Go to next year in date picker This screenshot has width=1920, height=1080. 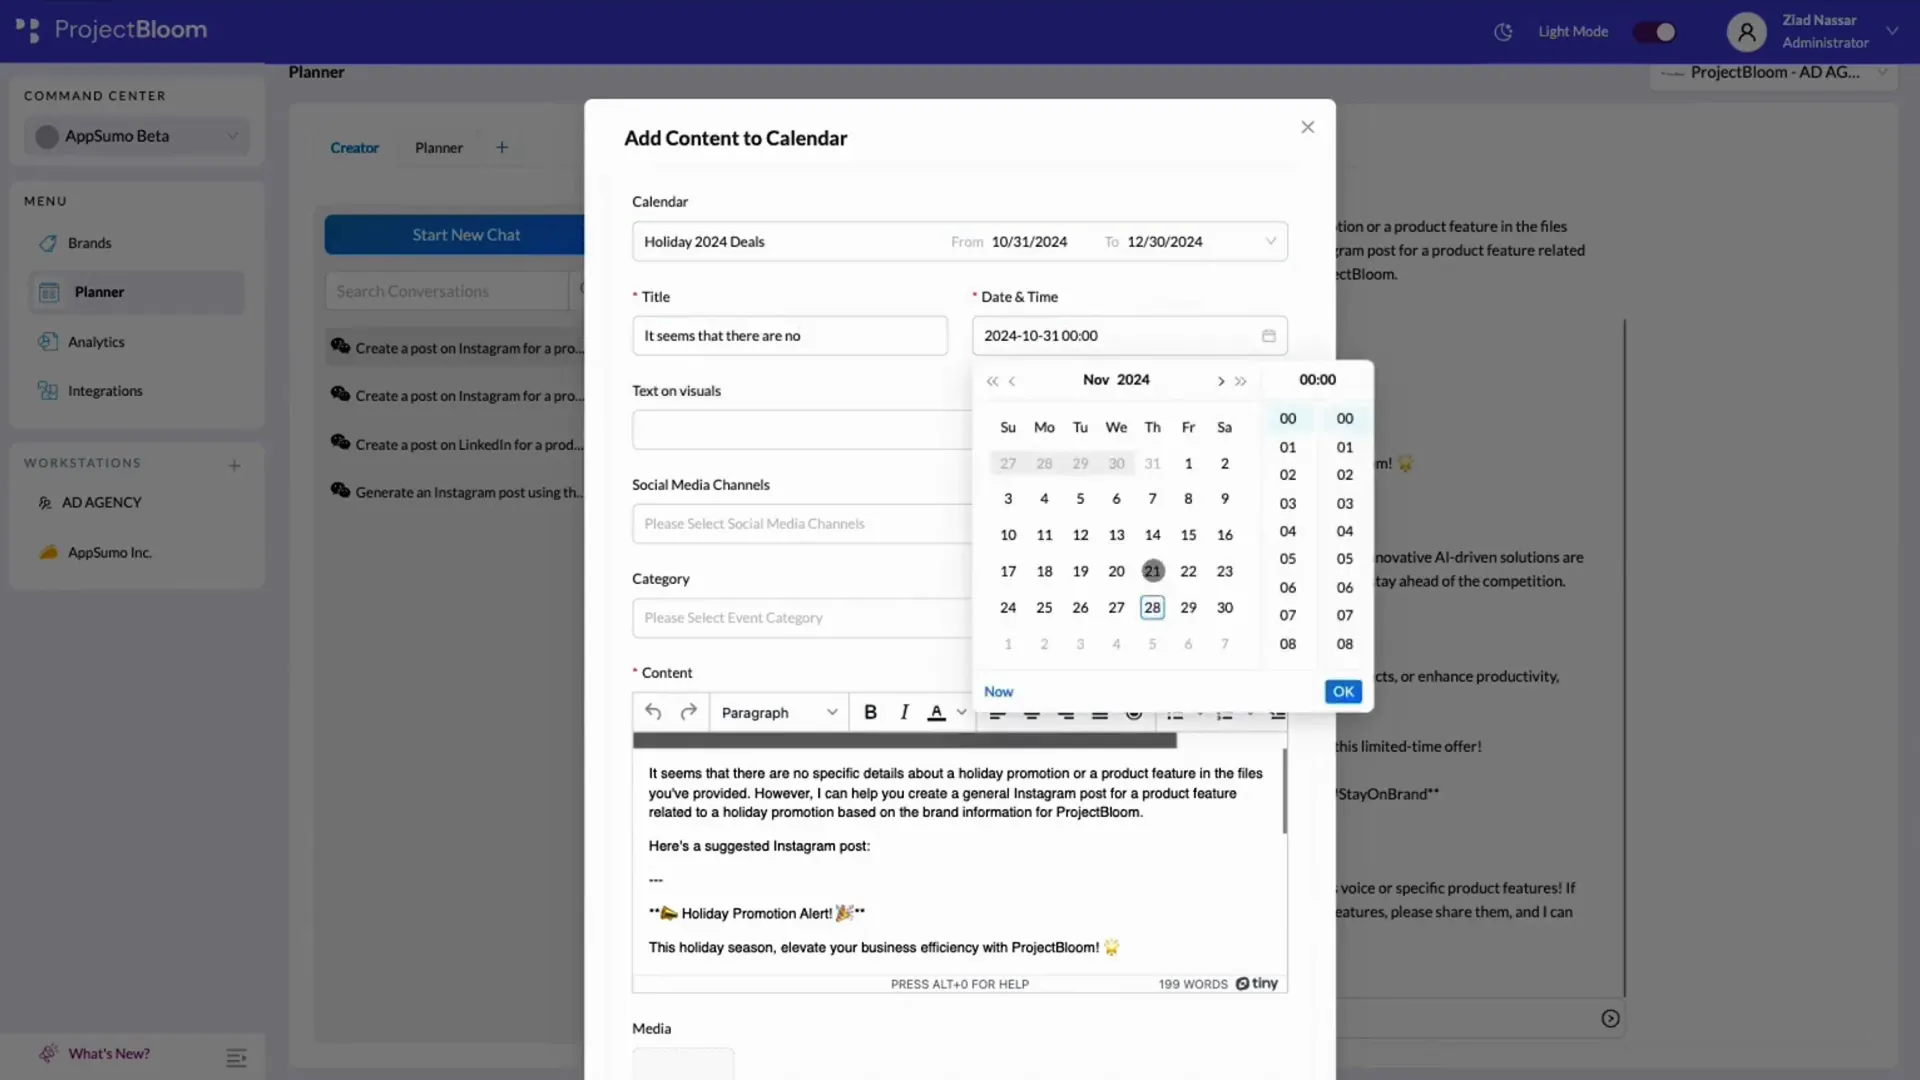(x=1241, y=381)
